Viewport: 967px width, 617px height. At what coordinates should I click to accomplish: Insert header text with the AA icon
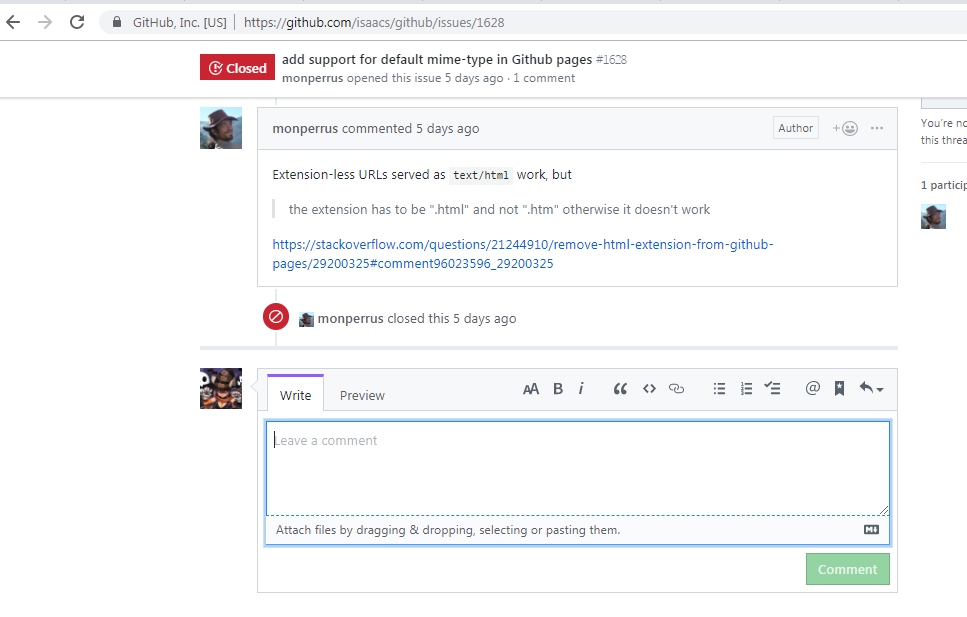531,389
